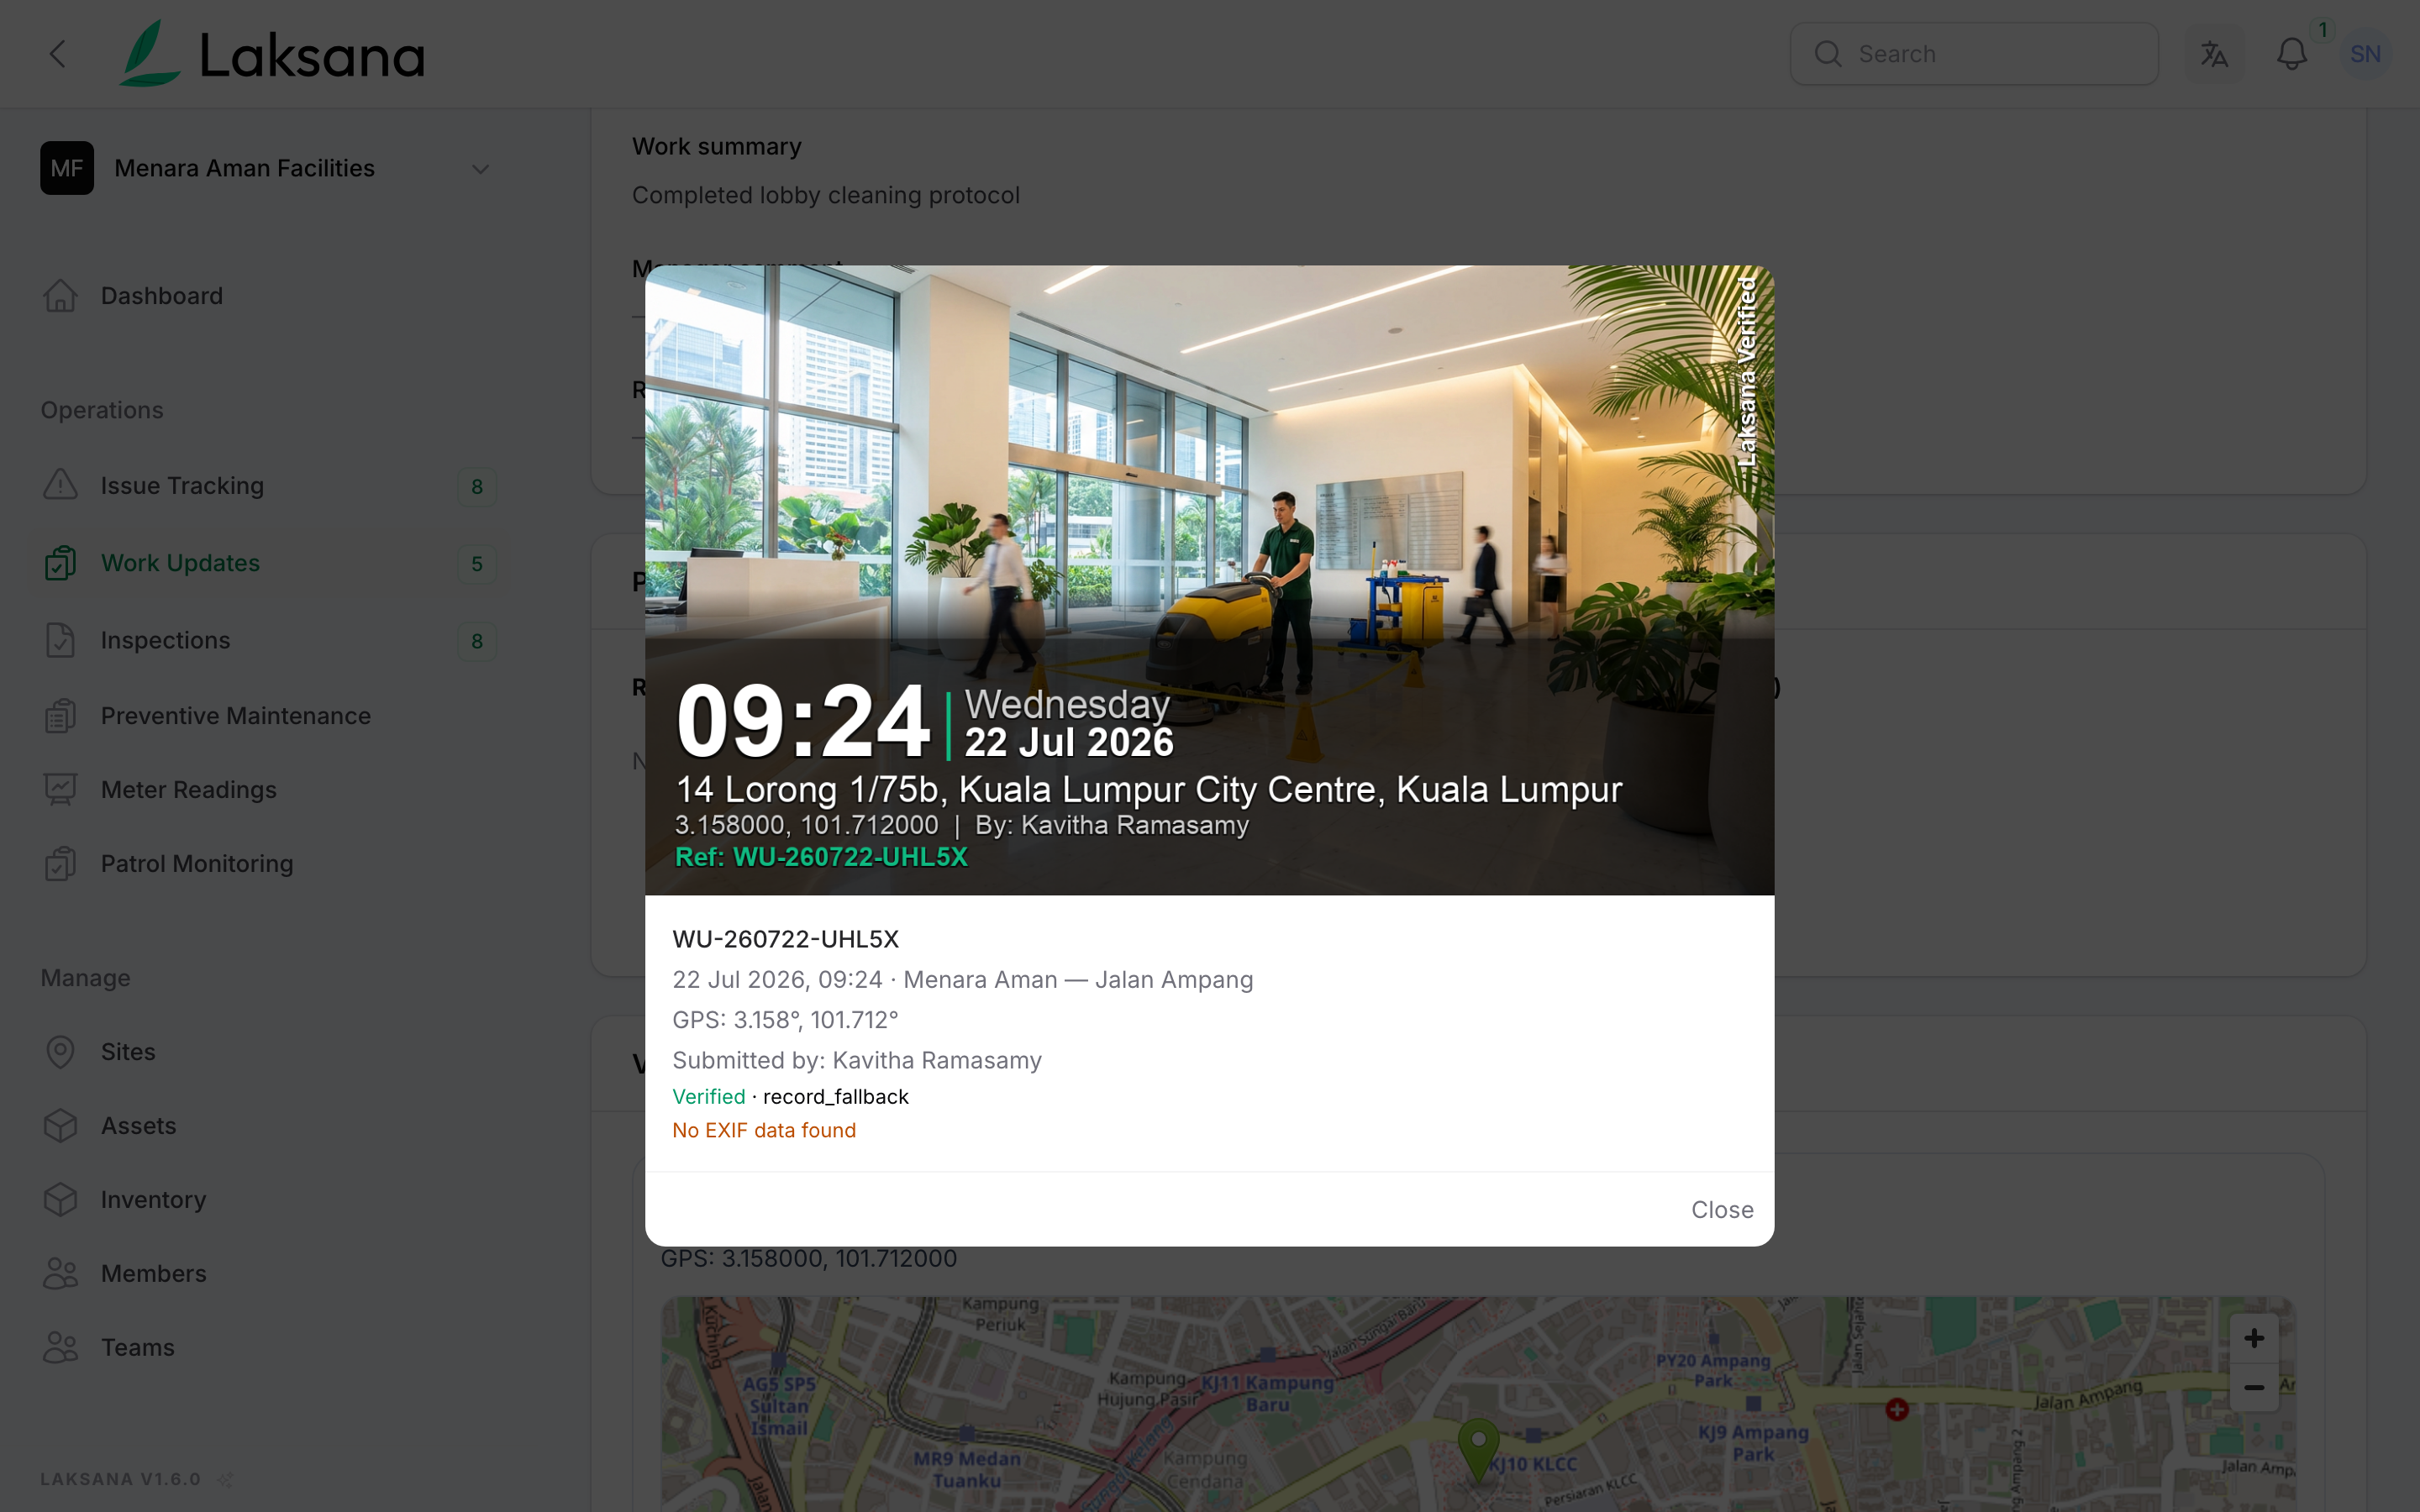Click the GPS: 3.158°, 101.712° line
Image resolution: width=2420 pixels, height=1512 pixels.
point(785,1020)
